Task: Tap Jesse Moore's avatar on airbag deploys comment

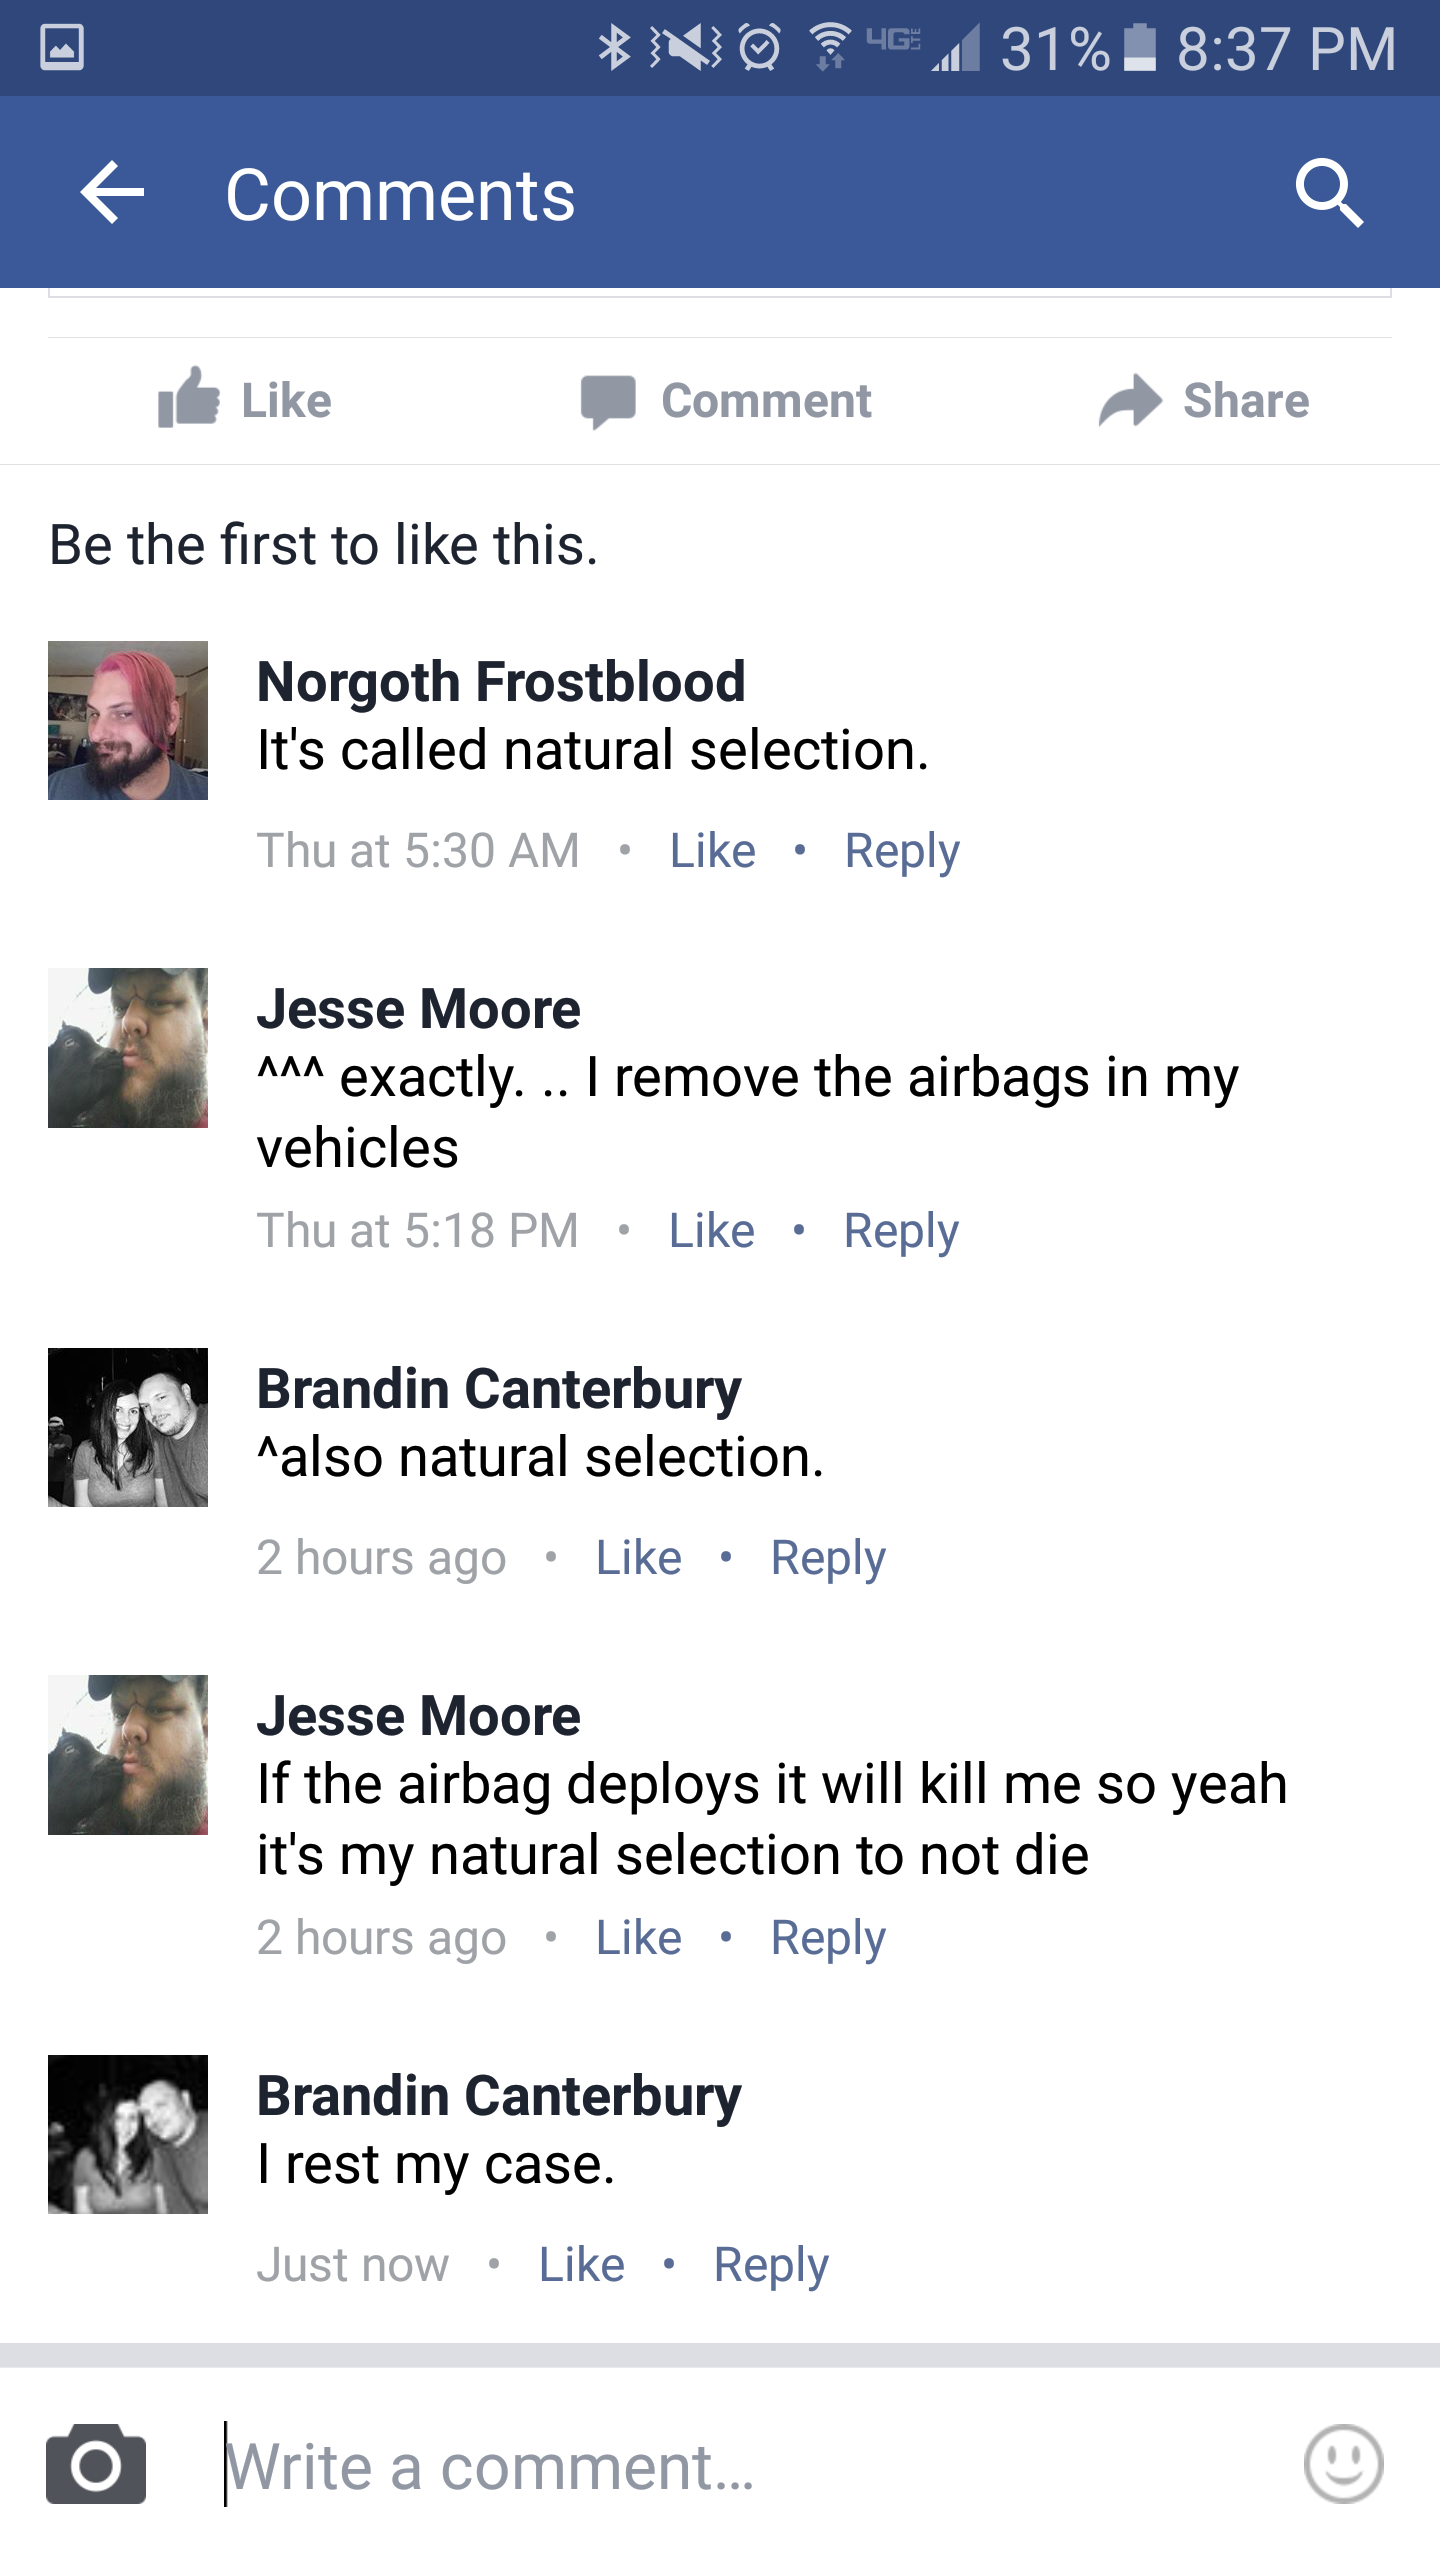Action: (x=128, y=1755)
